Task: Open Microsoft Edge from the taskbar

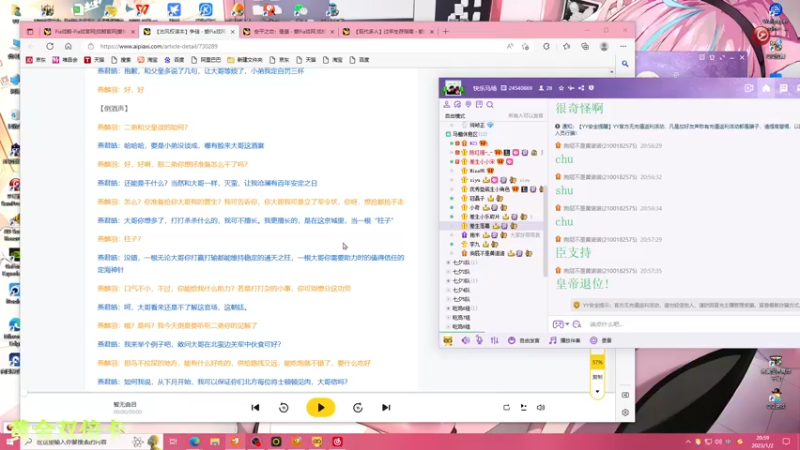Action: point(194,442)
